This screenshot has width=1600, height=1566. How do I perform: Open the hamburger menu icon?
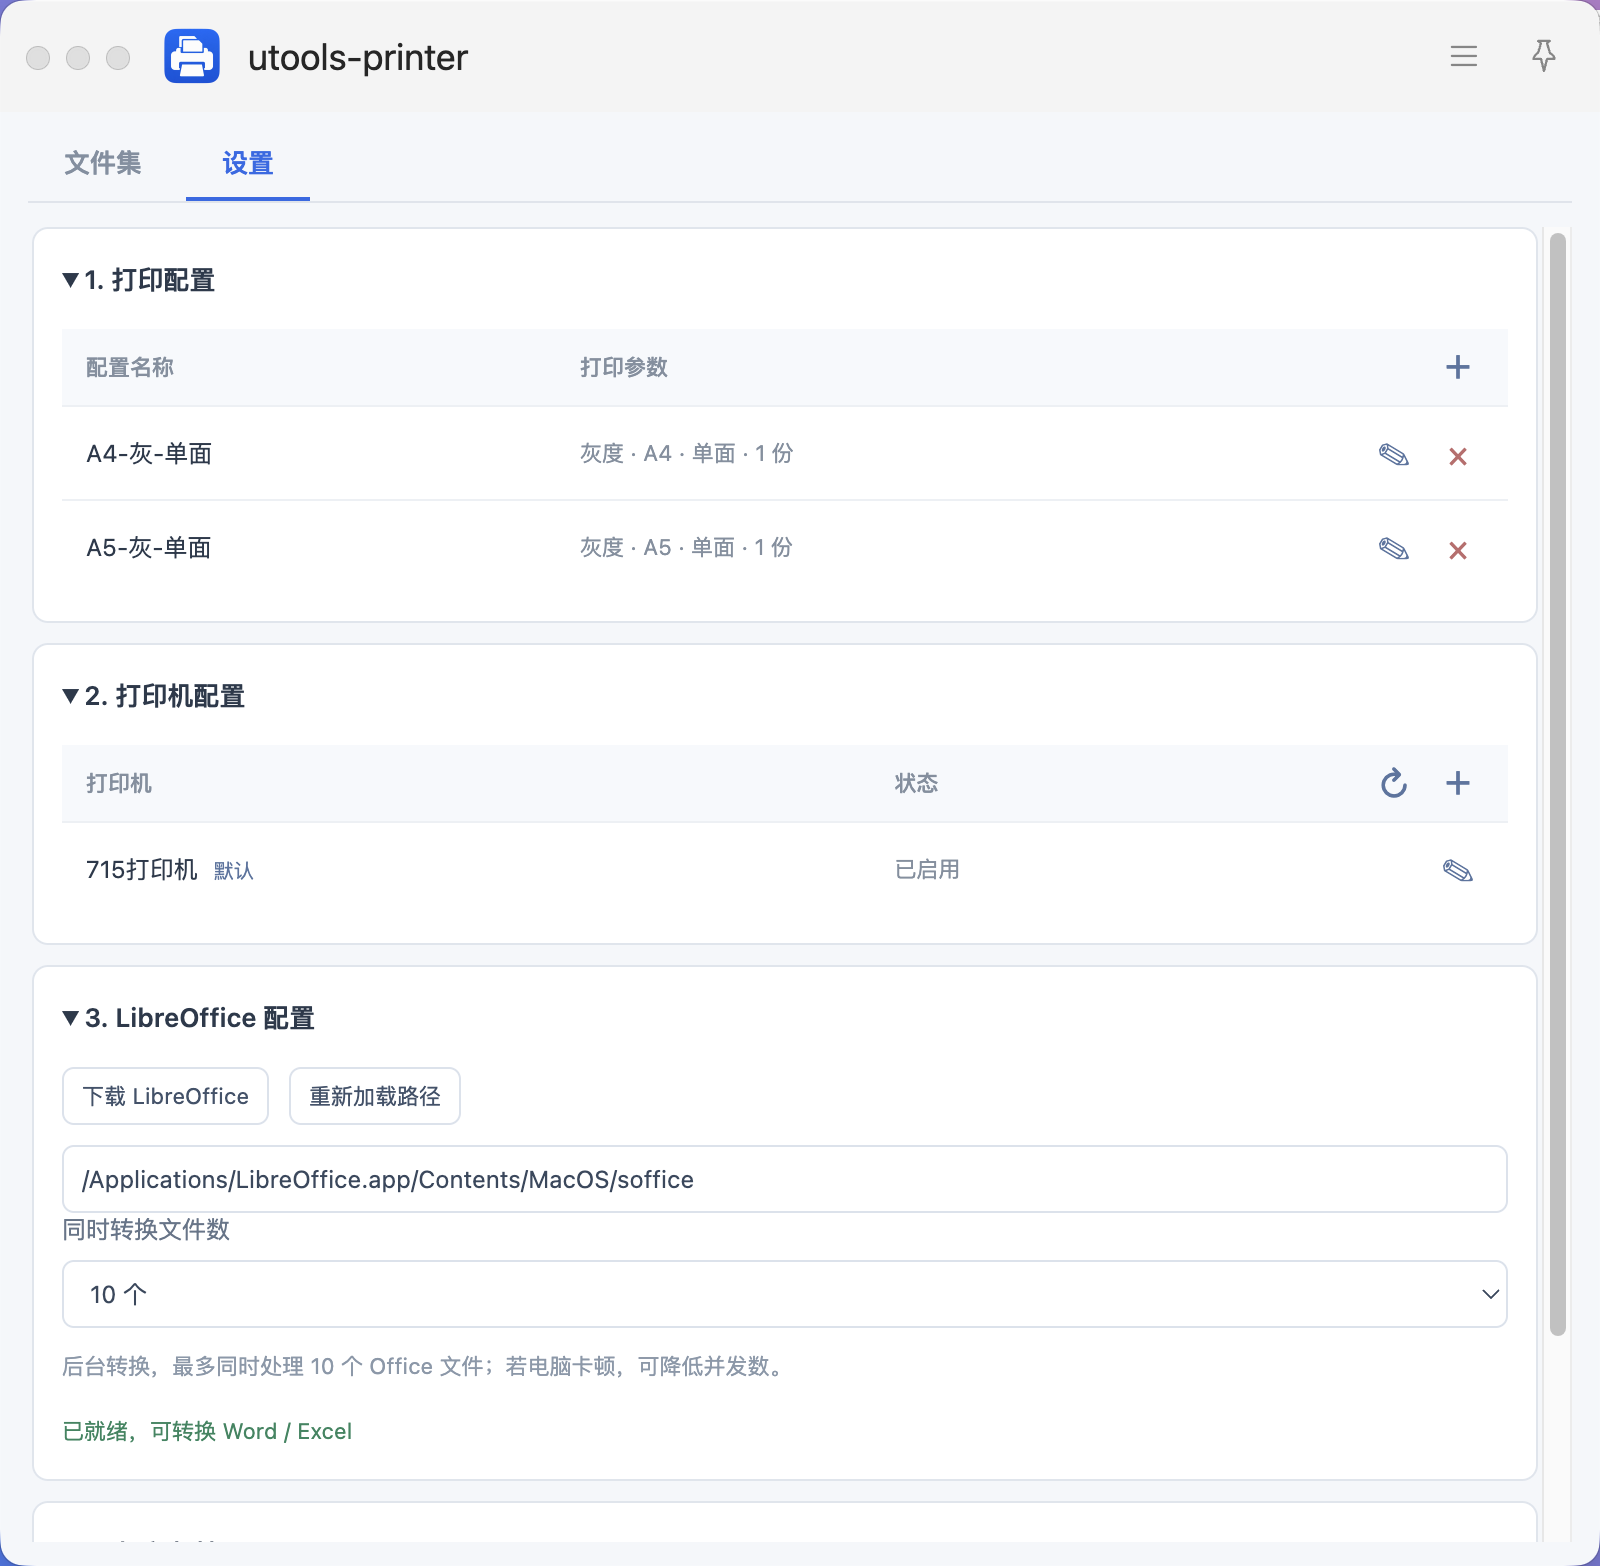(1464, 56)
